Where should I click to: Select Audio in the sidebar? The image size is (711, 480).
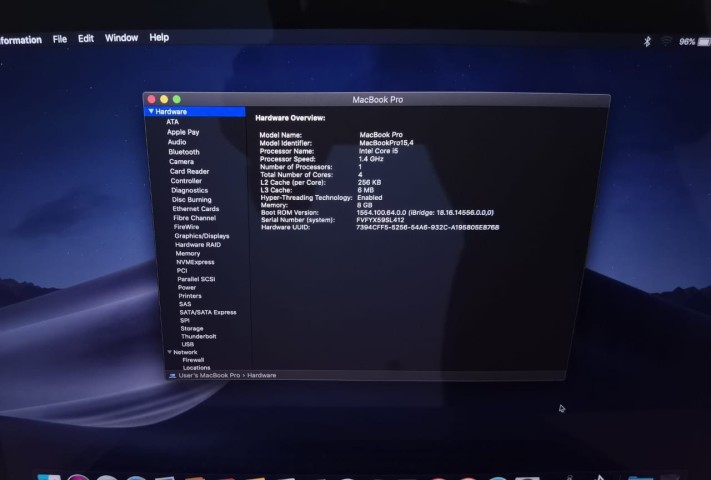pyautogui.click(x=177, y=142)
